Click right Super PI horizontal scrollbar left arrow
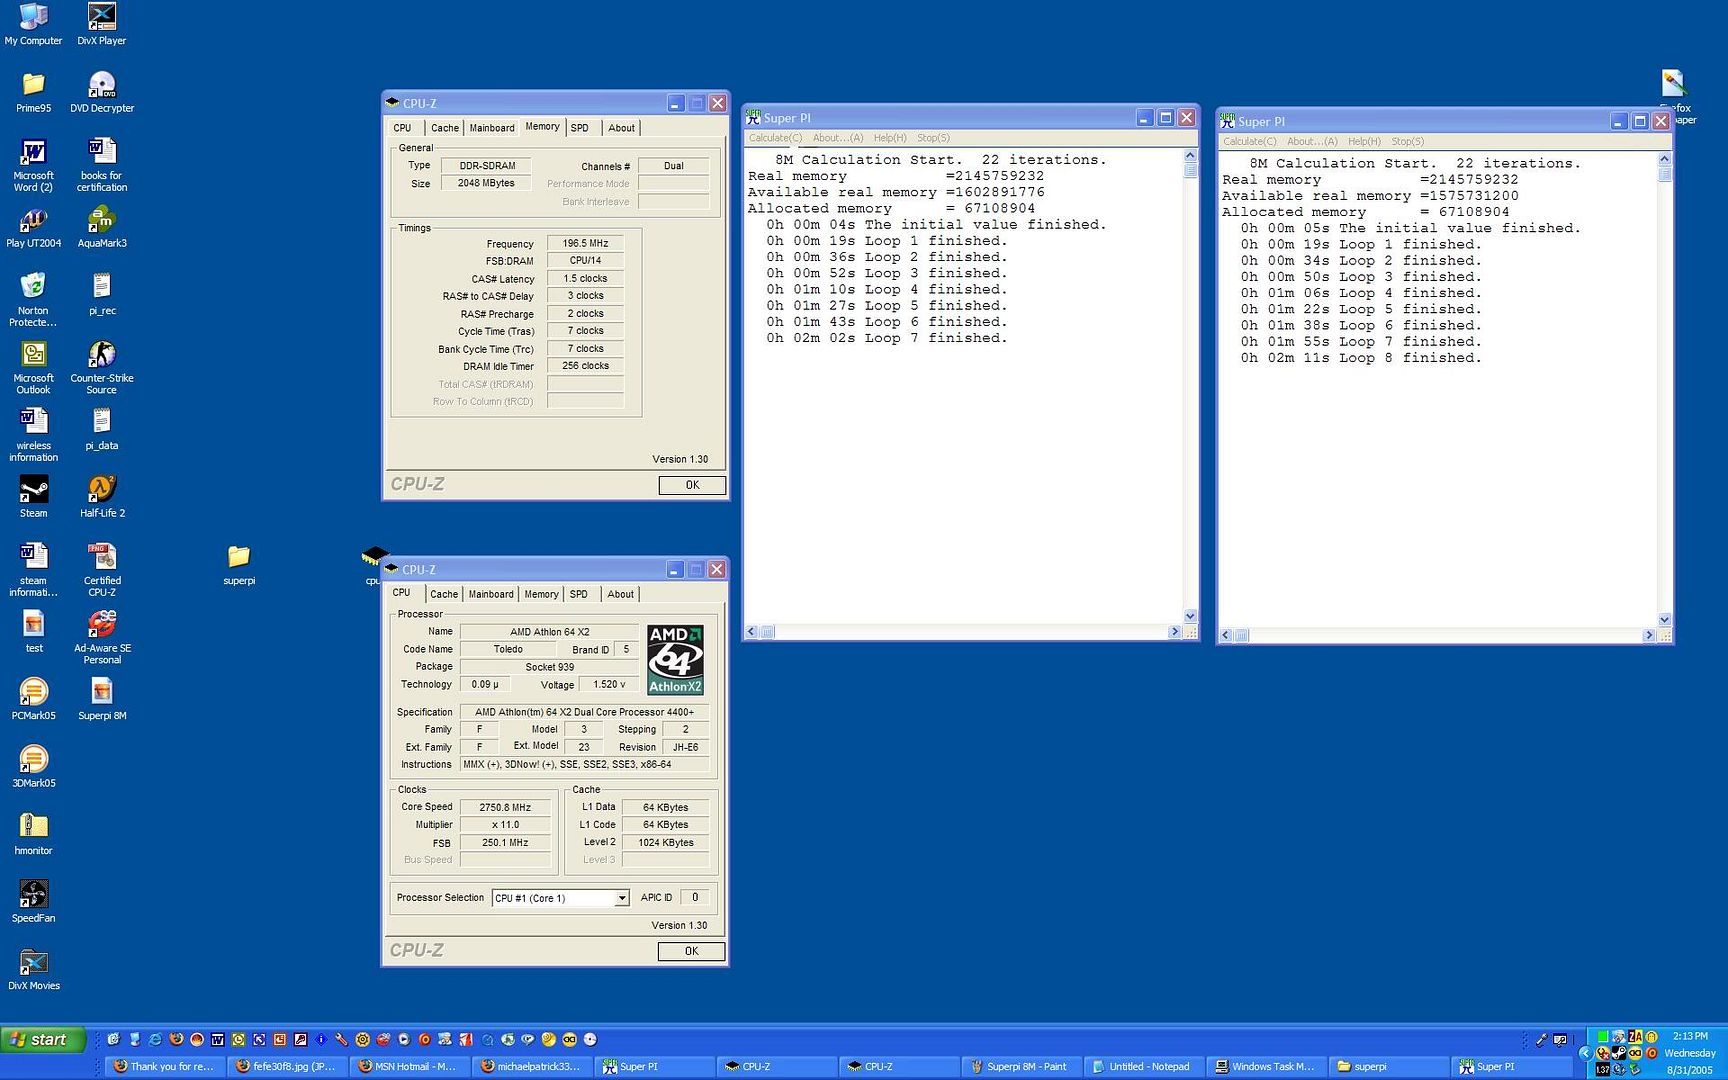This screenshot has height=1080, width=1728. (x=1225, y=636)
